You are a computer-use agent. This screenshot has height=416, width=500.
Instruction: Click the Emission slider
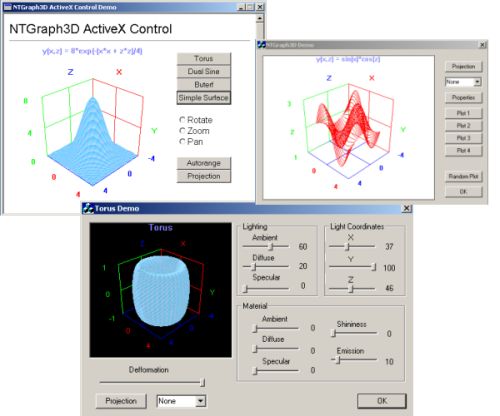(x=354, y=360)
